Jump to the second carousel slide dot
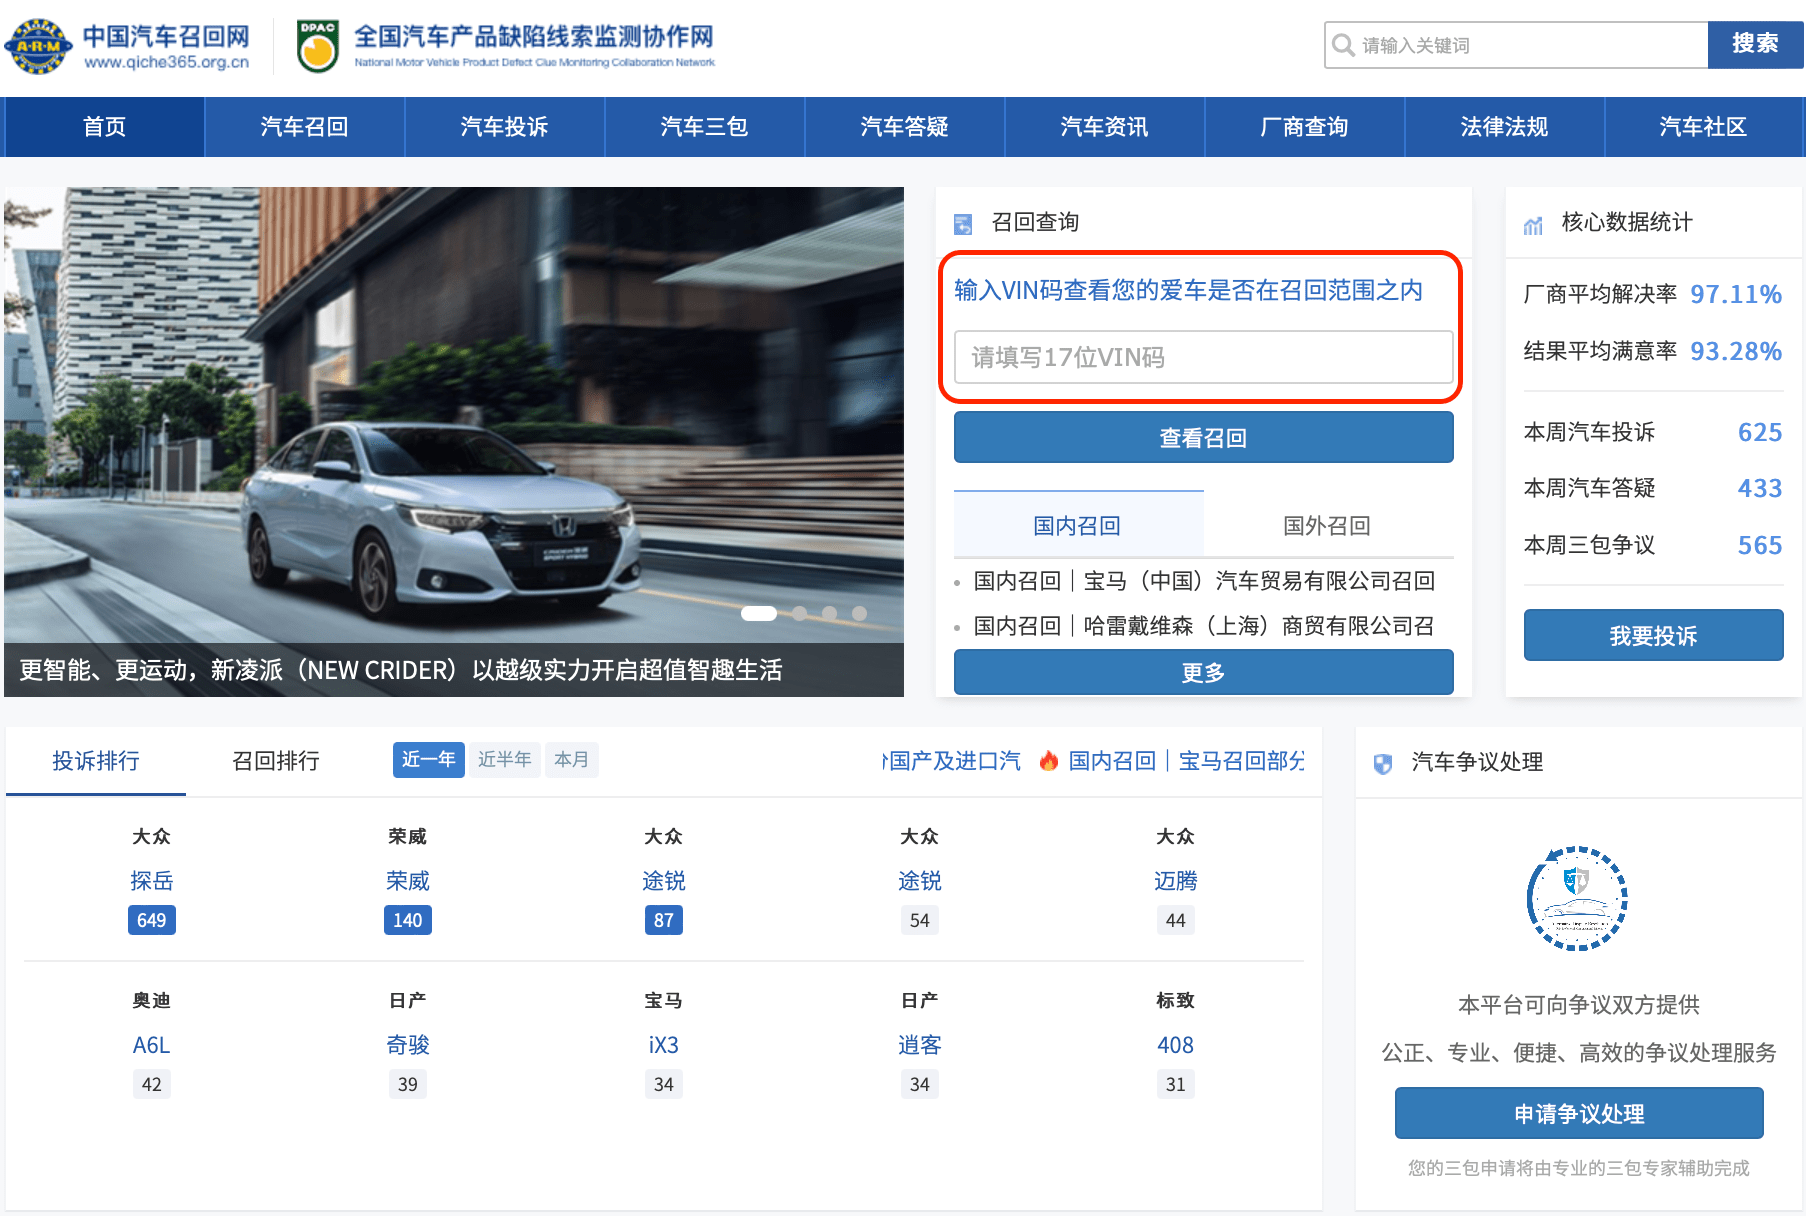Screen dimensions: 1806x1216 799,613
